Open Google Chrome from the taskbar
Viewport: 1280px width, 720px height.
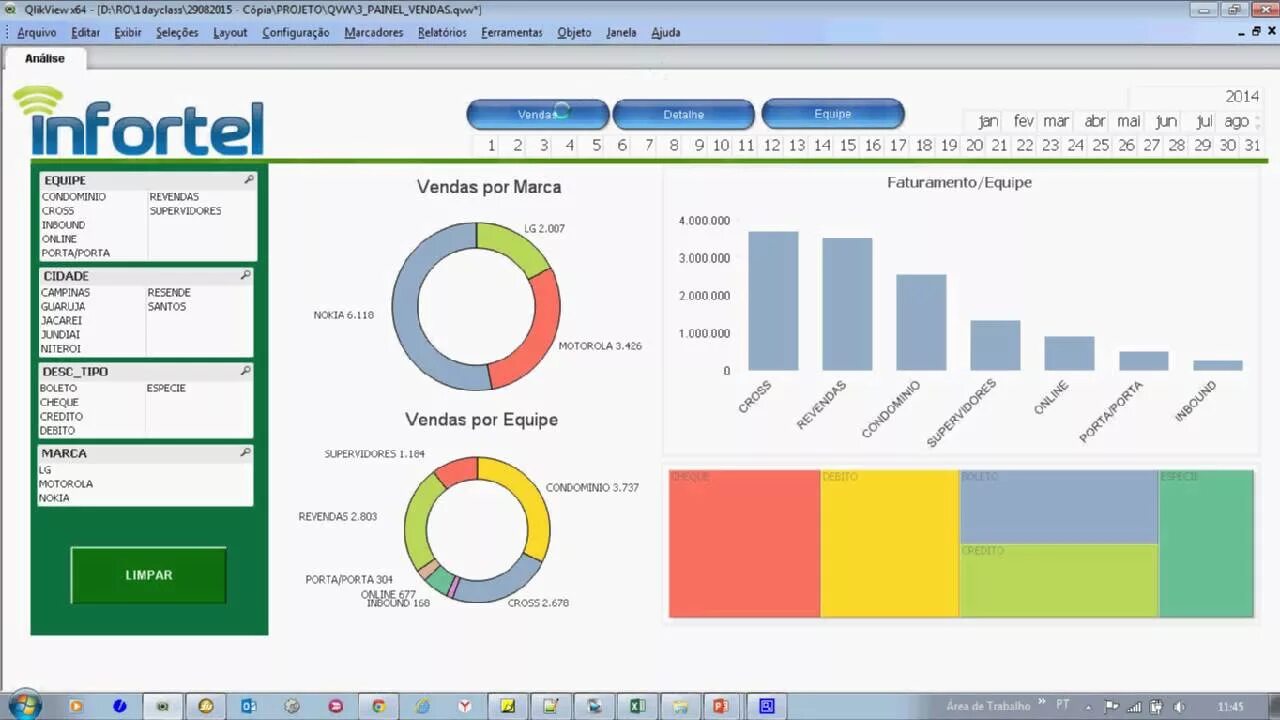tap(379, 706)
